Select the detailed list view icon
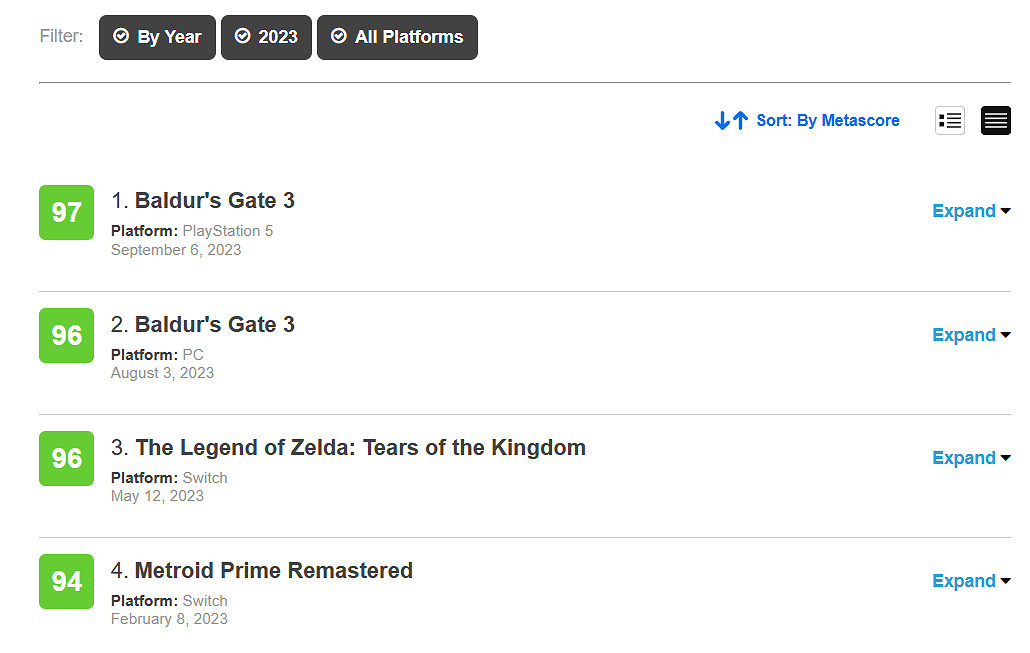Screen dimensions: 1030x653 [949, 120]
